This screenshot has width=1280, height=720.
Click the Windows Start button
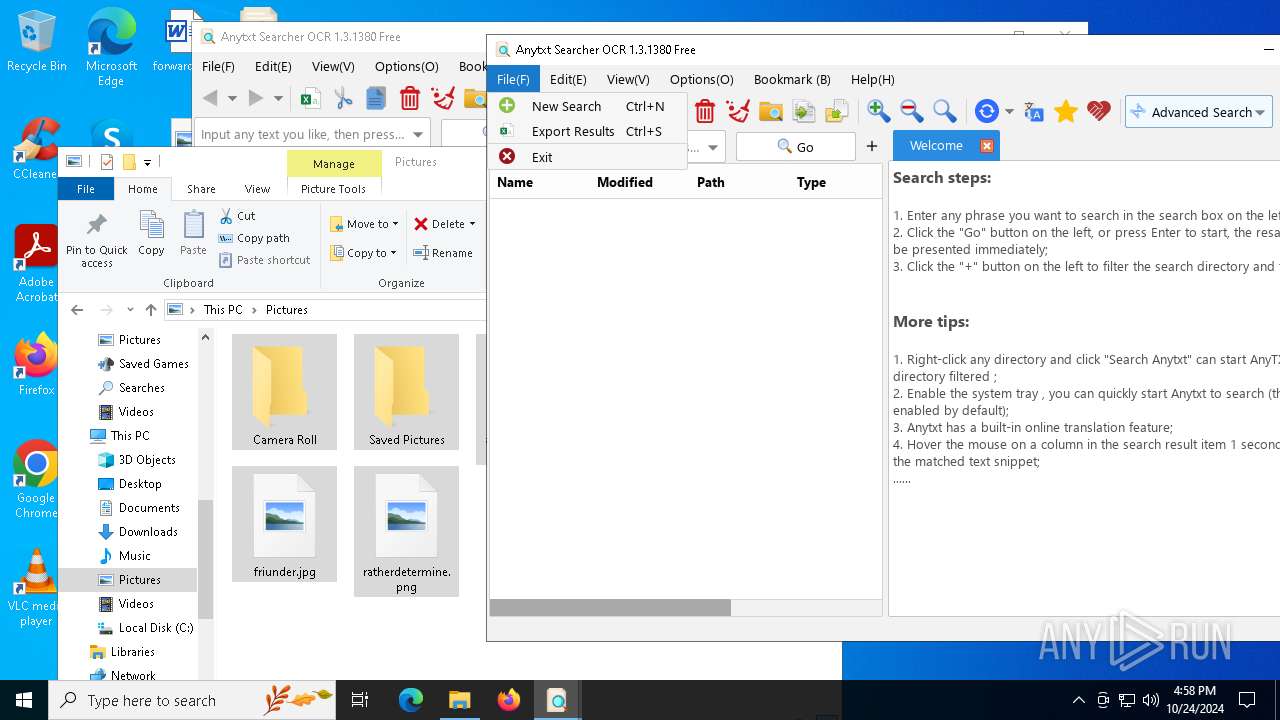[24, 700]
